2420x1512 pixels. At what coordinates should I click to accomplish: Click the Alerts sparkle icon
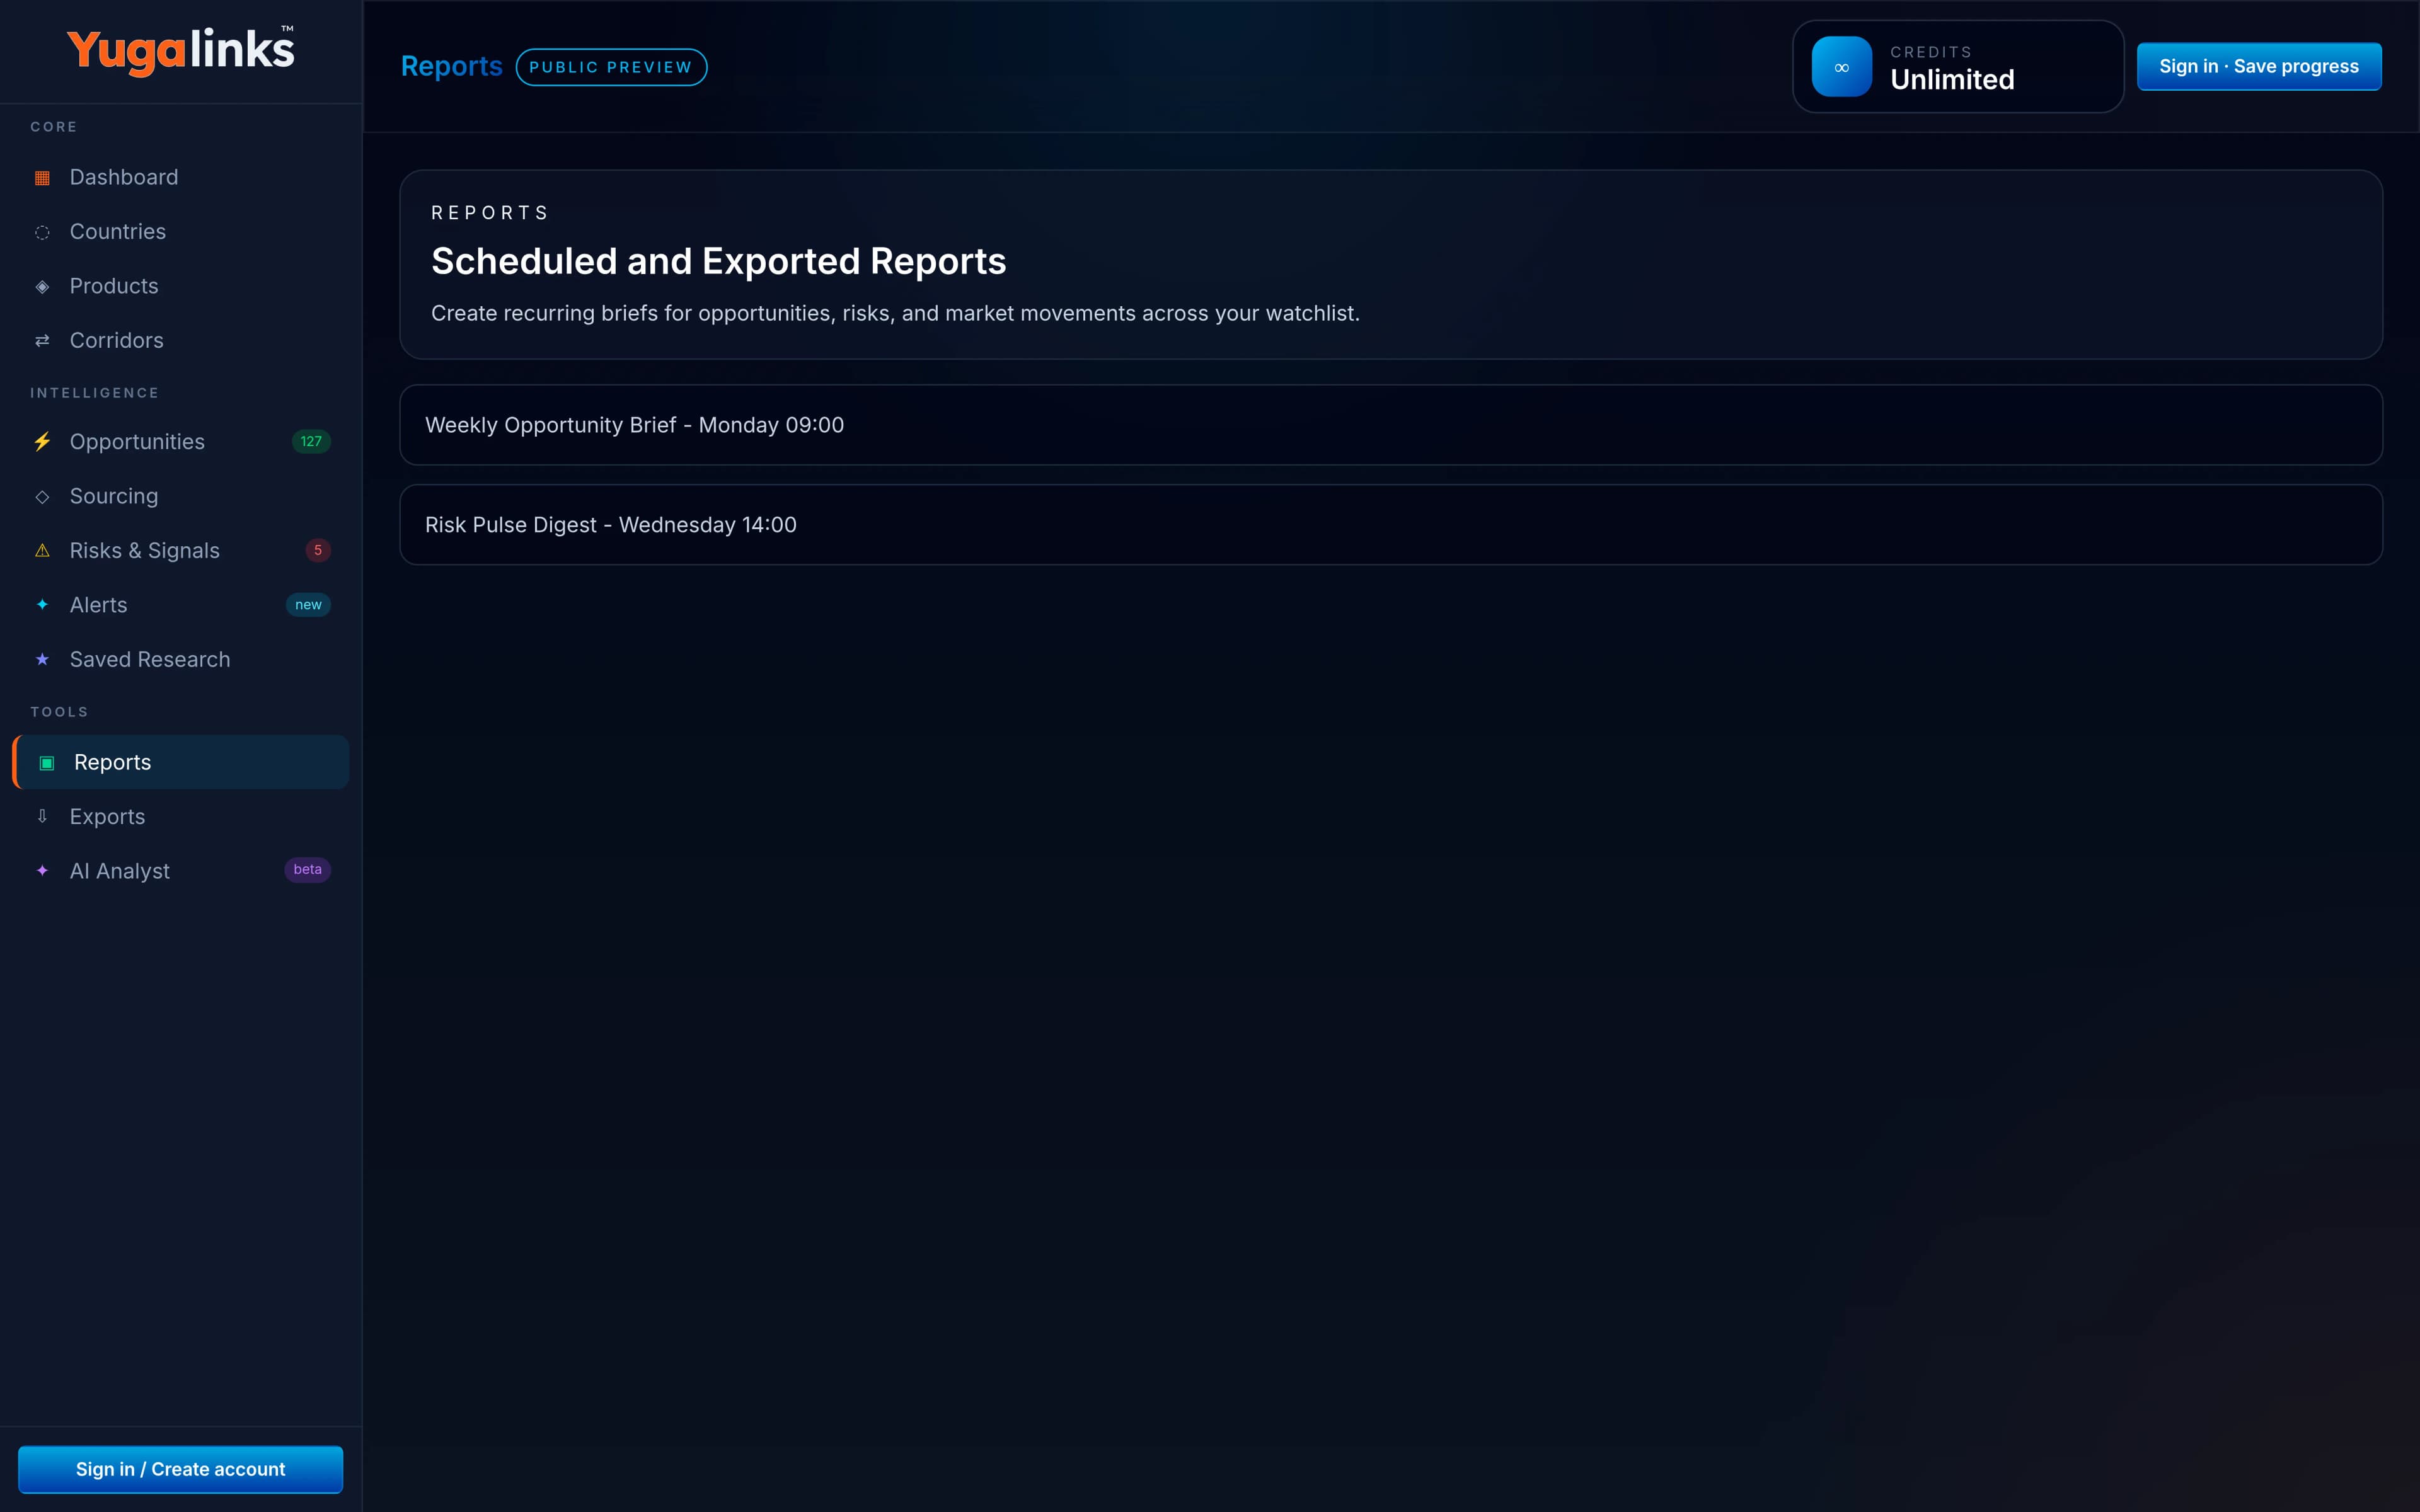click(42, 605)
